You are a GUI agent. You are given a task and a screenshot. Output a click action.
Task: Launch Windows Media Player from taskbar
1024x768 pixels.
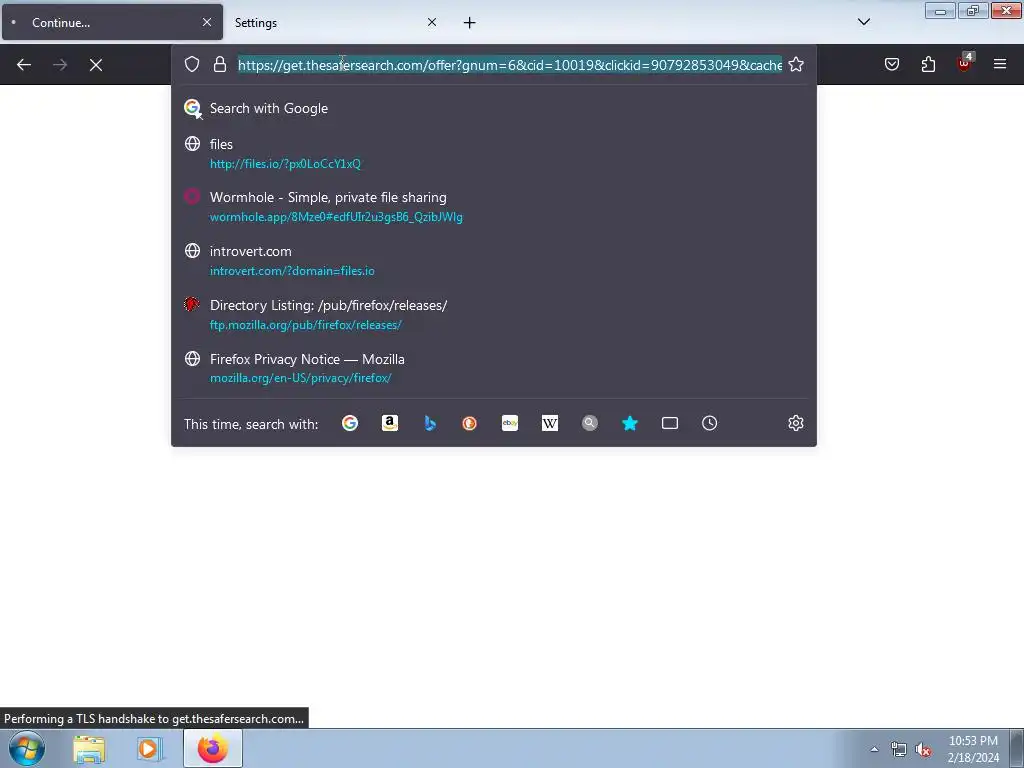click(x=148, y=748)
